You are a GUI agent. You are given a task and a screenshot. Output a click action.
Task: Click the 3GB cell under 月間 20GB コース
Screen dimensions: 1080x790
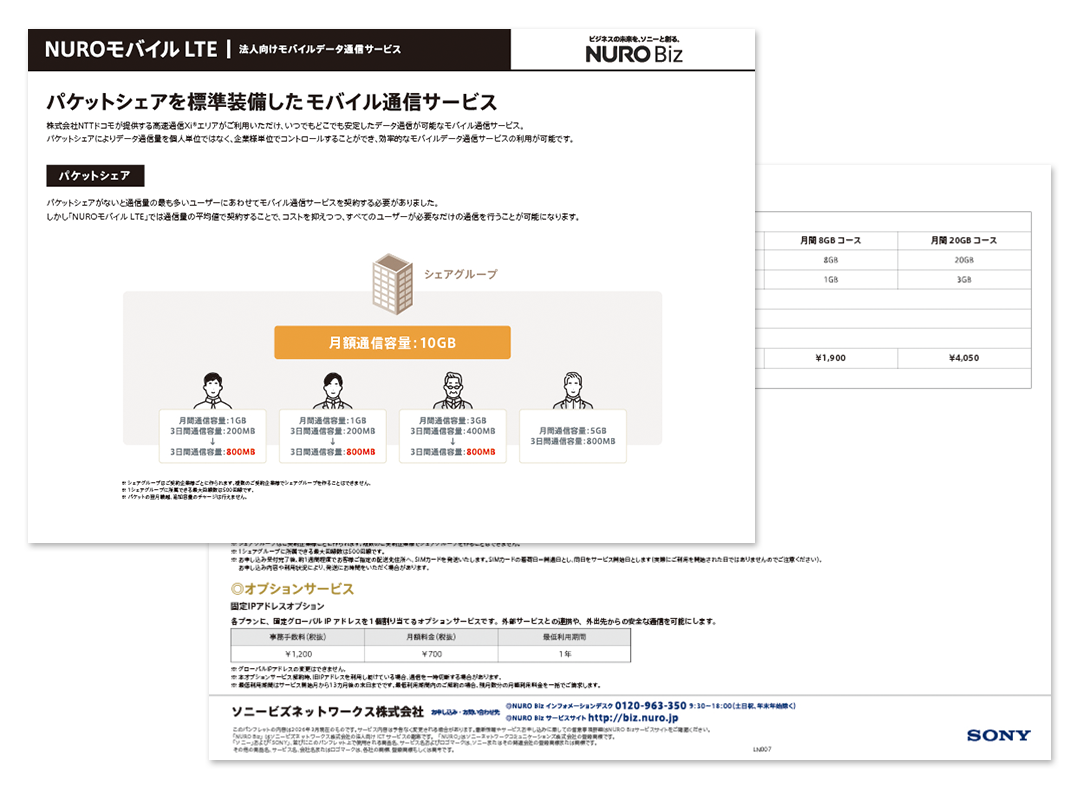click(964, 280)
